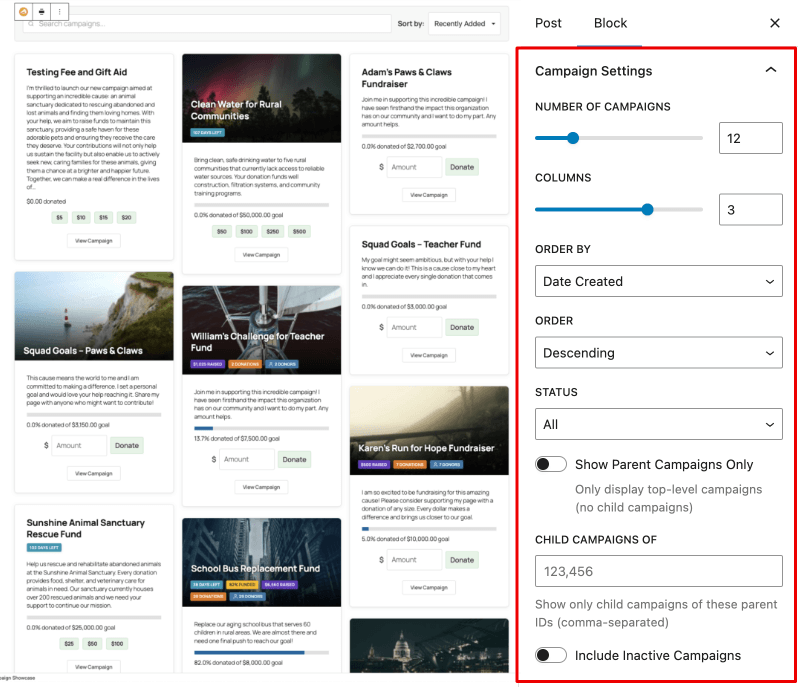Click the Child Campaigns Of input field
The image size is (798, 687).
click(658, 572)
